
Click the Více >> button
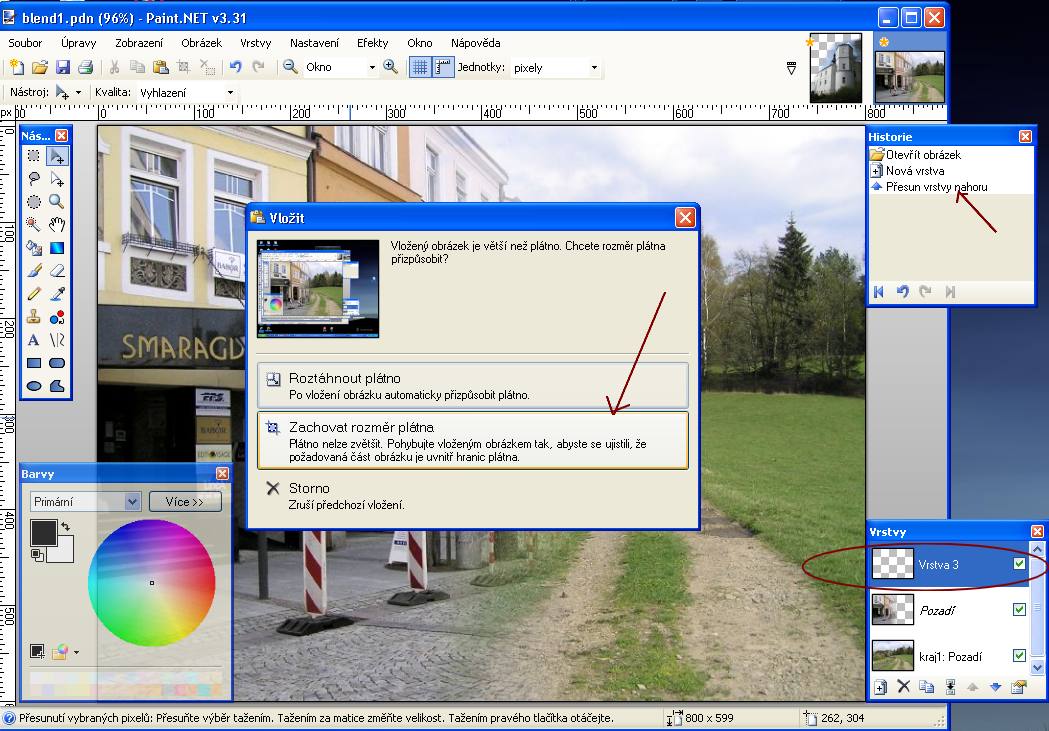(185, 502)
